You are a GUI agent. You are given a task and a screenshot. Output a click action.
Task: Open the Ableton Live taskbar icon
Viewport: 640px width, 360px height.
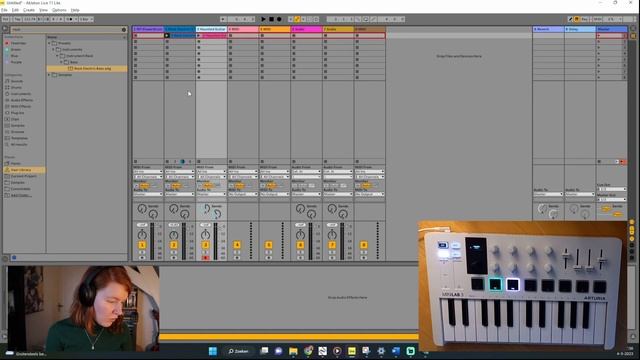(x=352, y=351)
